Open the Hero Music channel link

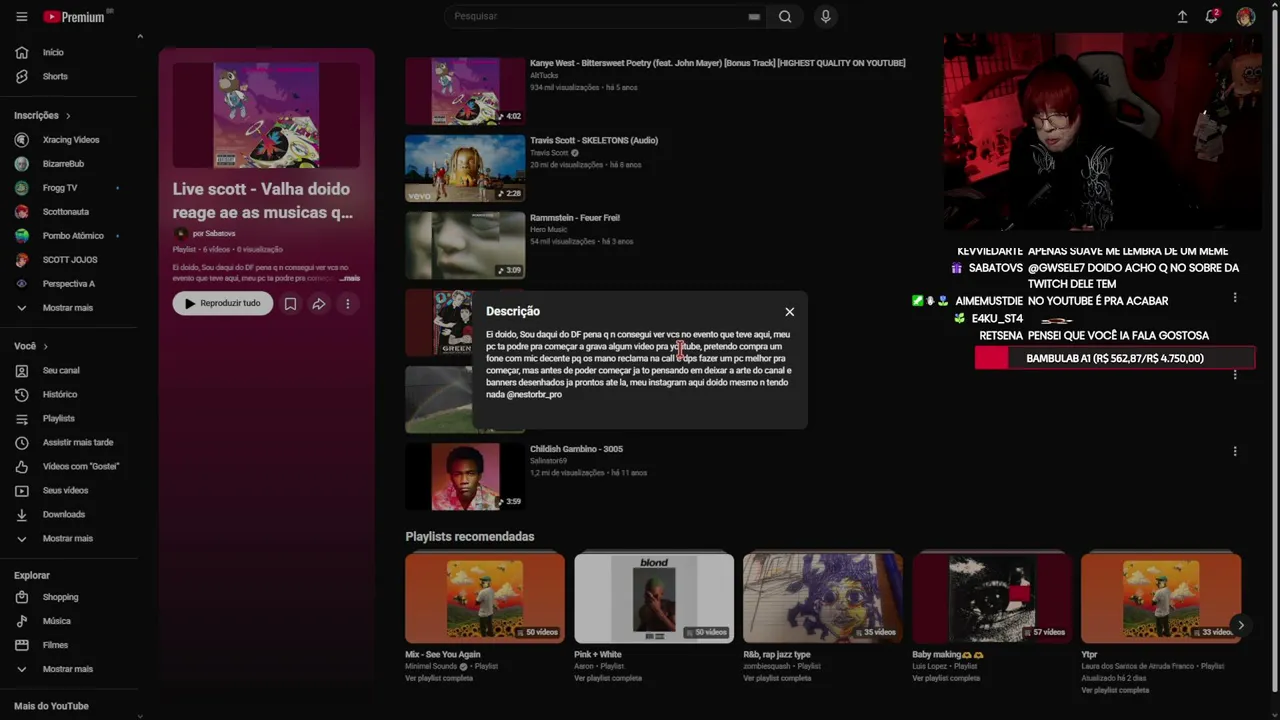pos(551,230)
